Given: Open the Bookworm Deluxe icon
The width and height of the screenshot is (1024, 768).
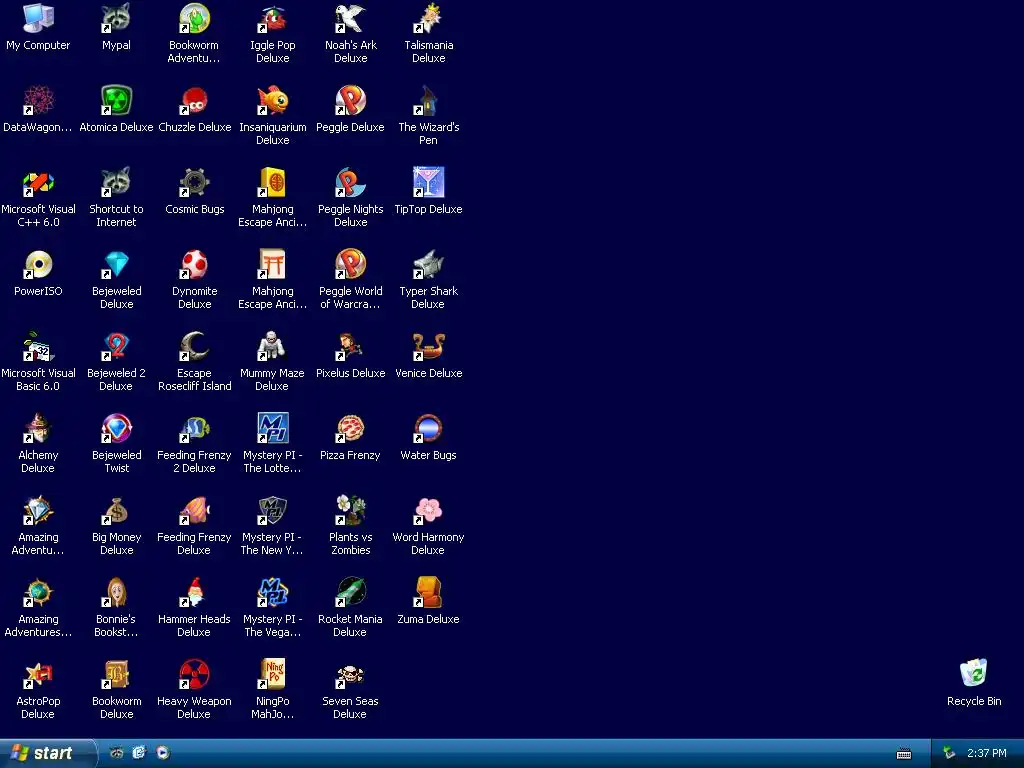Looking at the screenshot, I should coord(116,674).
